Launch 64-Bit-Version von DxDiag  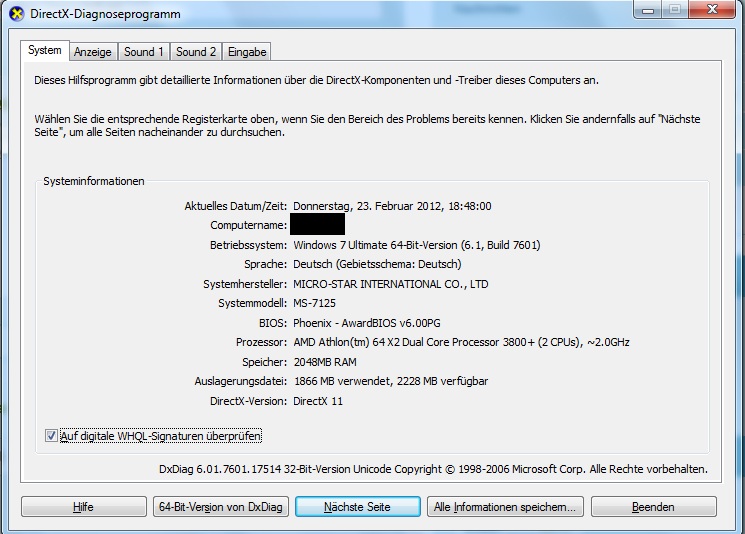point(221,507)
